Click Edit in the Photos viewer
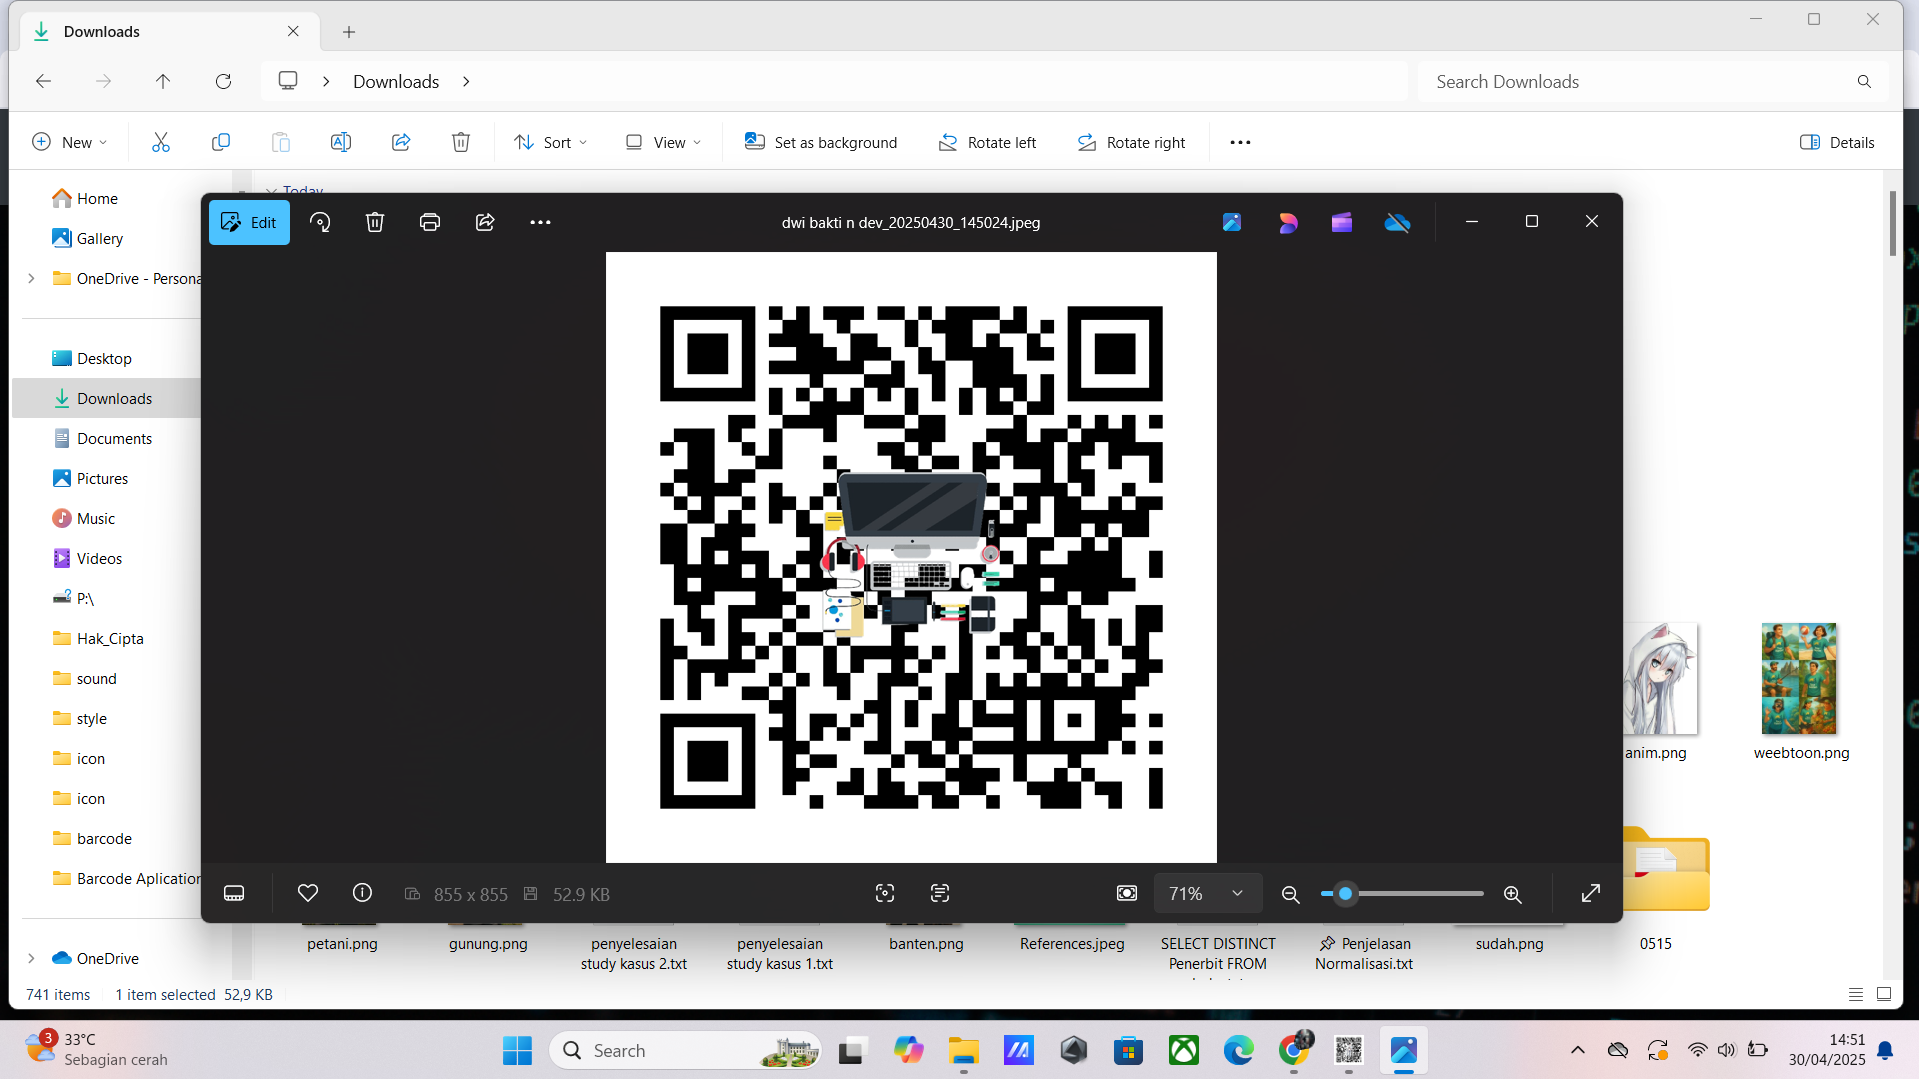 tap(249, 222)
